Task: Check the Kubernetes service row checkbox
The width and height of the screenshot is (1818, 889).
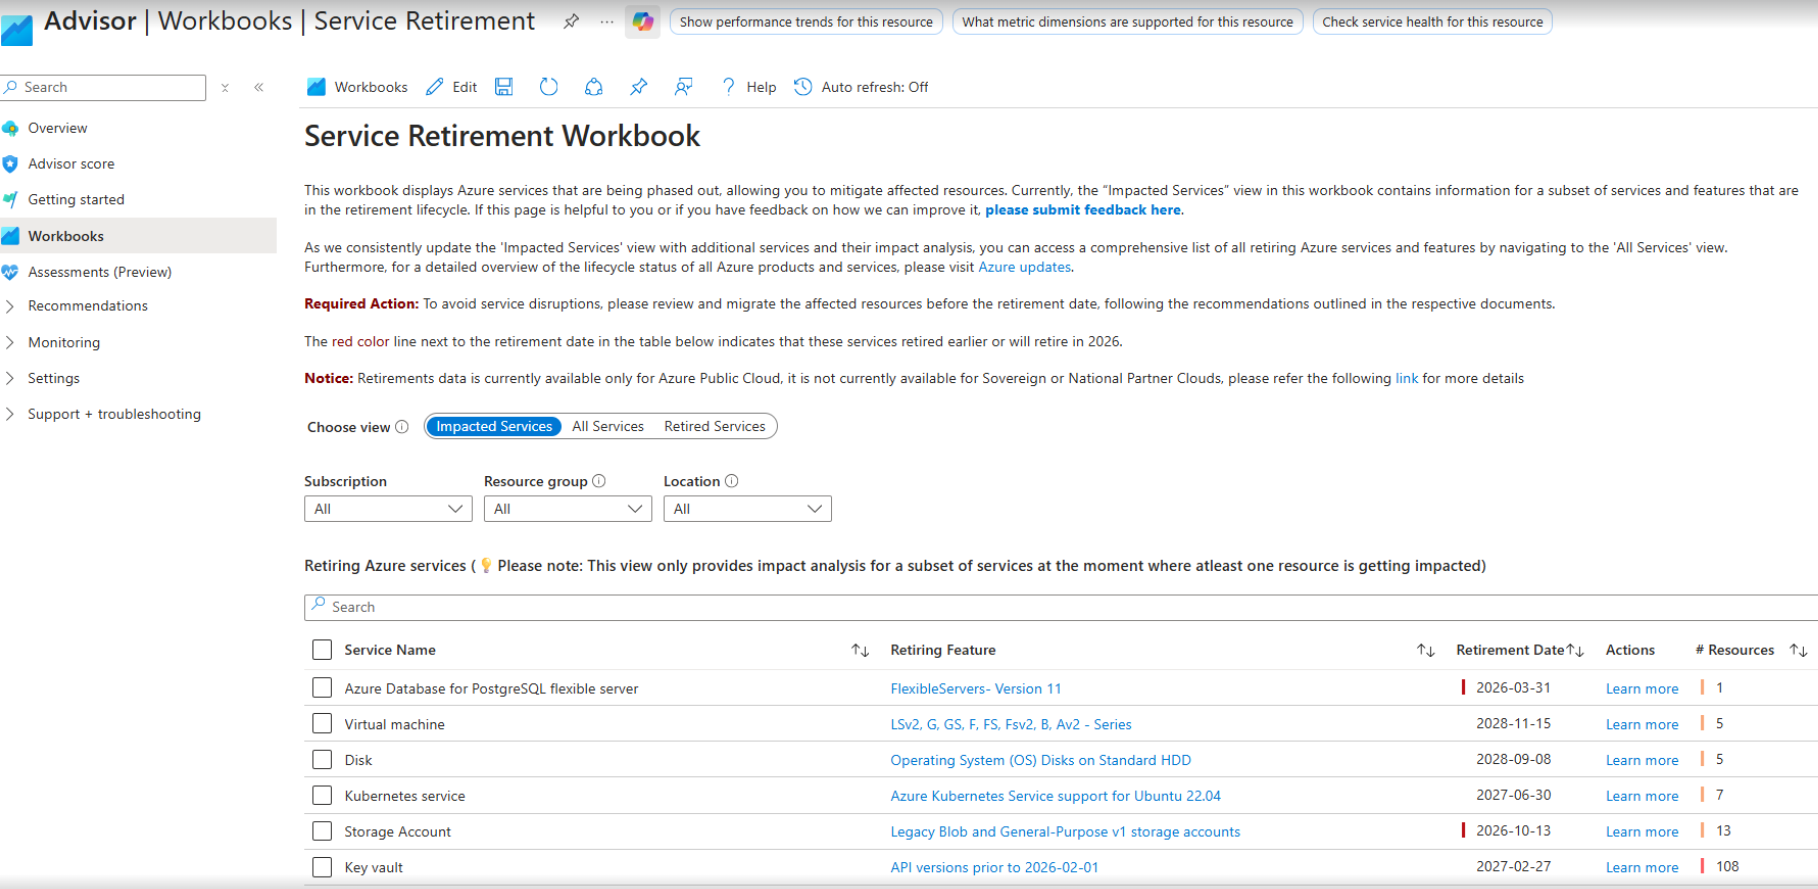Action: [322, 796]
